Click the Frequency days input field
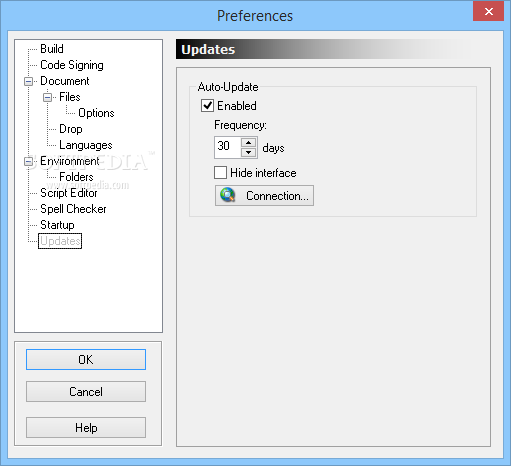The image size is (511, 466). (227, 147)
